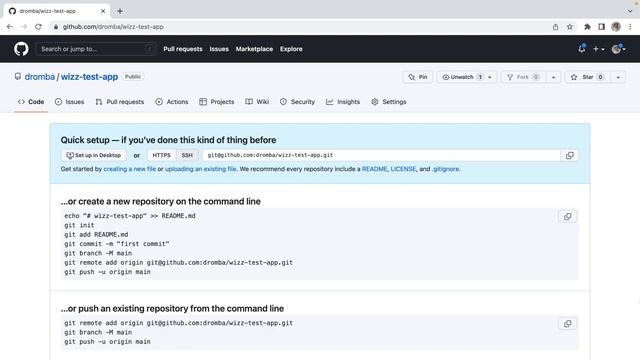Click the site lock icon
The height and width of the screenshot is (360, 640).
tap(56, 27)
